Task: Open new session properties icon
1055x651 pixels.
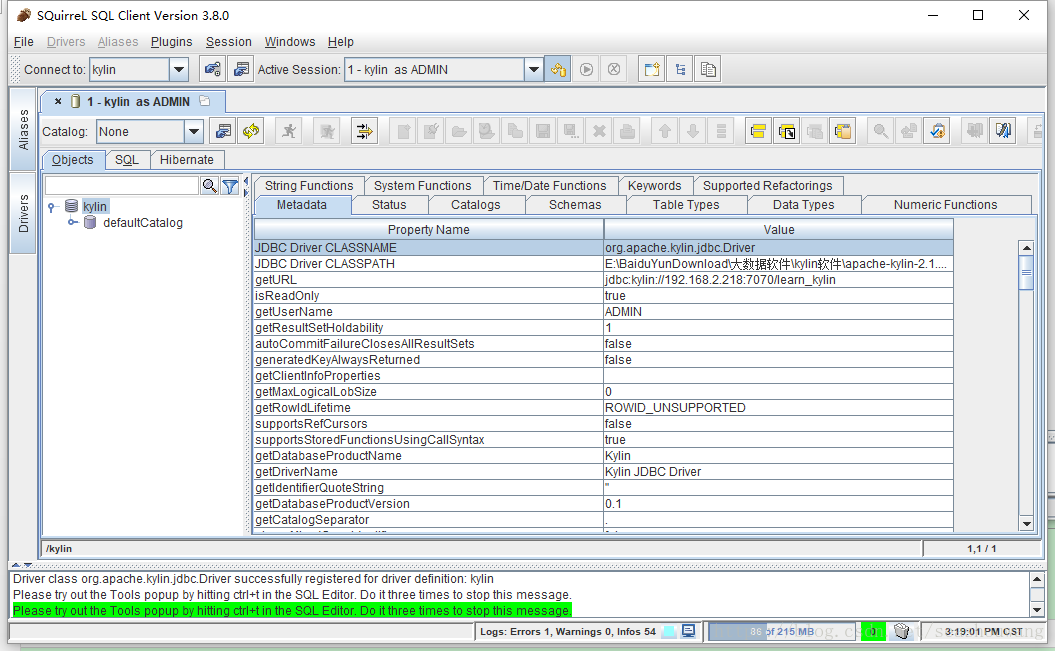Action: point(241,69)
